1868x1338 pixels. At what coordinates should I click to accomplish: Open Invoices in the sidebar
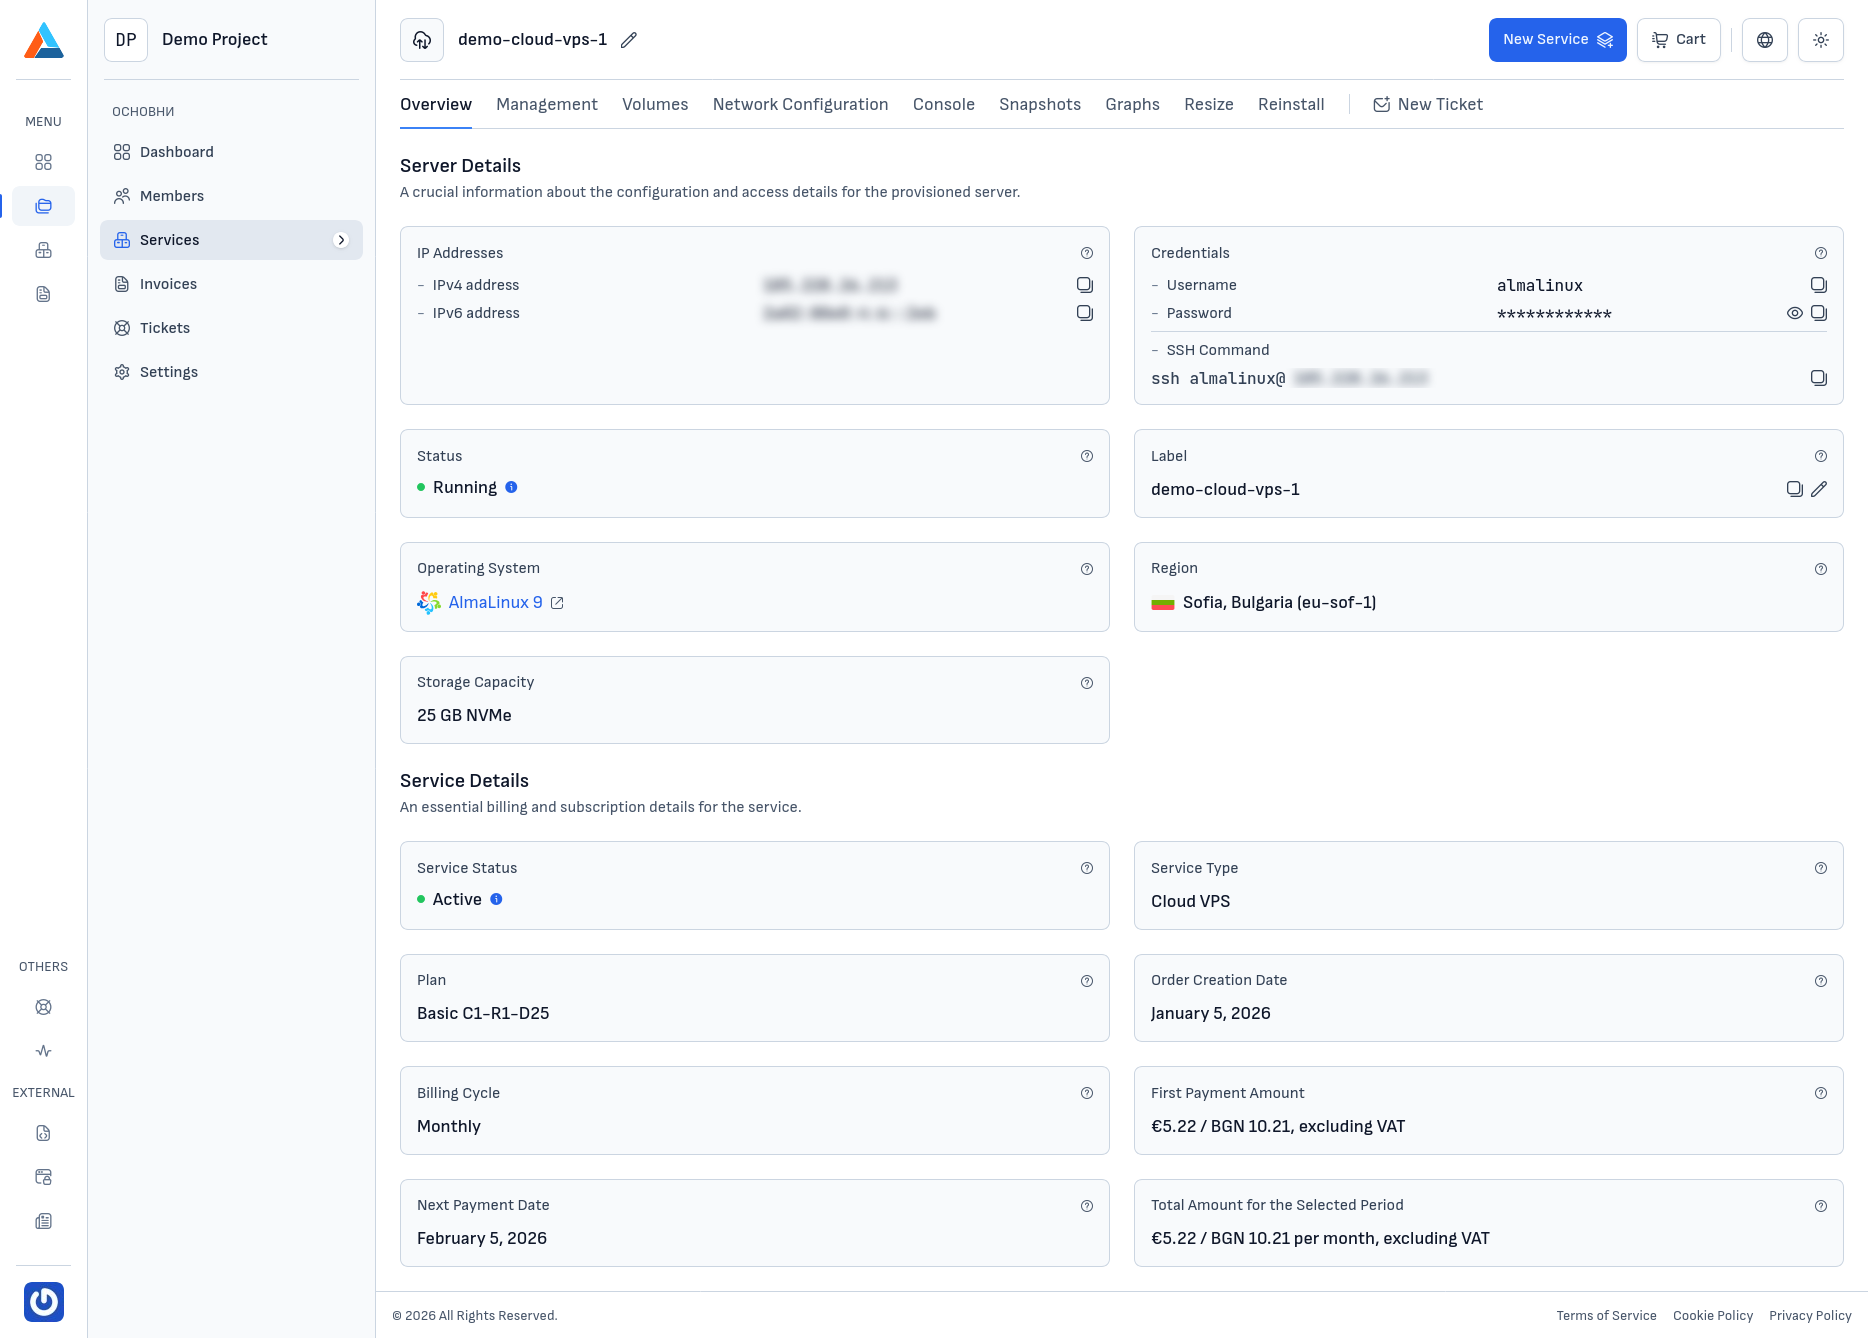(168, 284)
